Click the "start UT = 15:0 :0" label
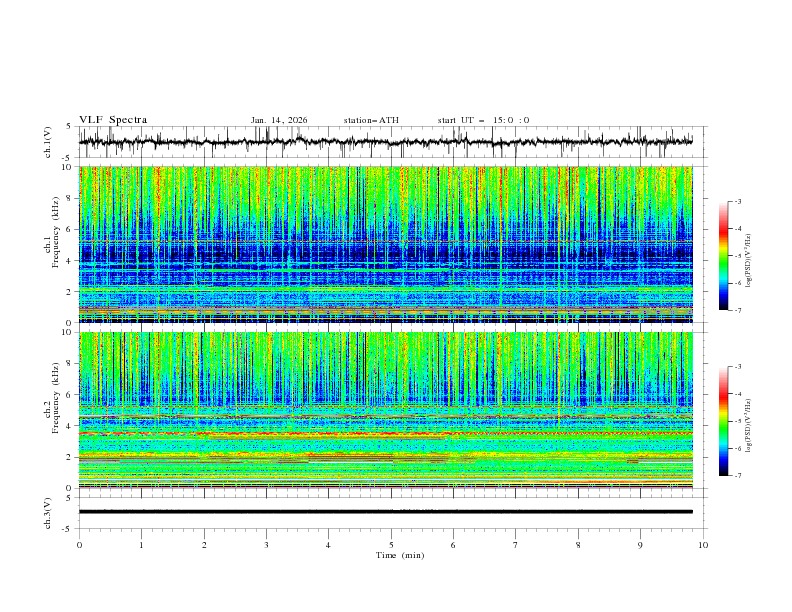This screenshot has width=792, height=612. point(483,120)
